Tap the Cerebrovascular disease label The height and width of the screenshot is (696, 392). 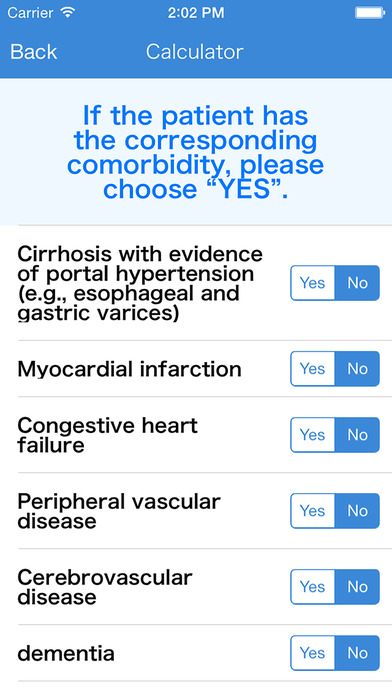click(x=105, y=587)
